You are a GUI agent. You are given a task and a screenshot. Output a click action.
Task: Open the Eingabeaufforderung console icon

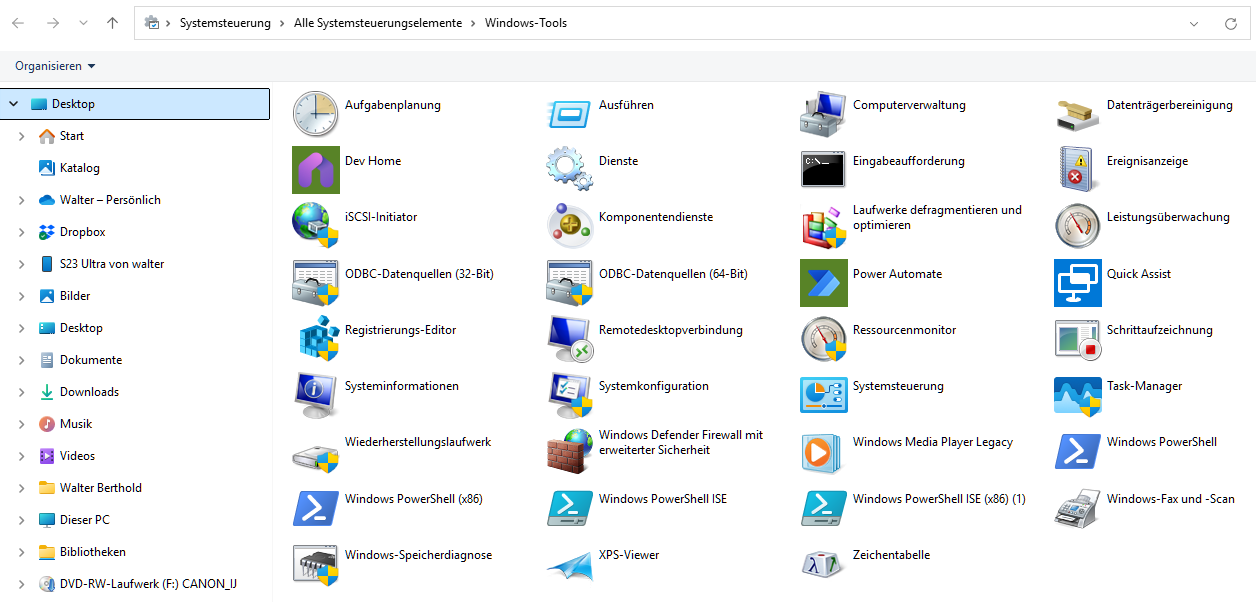pyautogui.click(x=824, y=170)
